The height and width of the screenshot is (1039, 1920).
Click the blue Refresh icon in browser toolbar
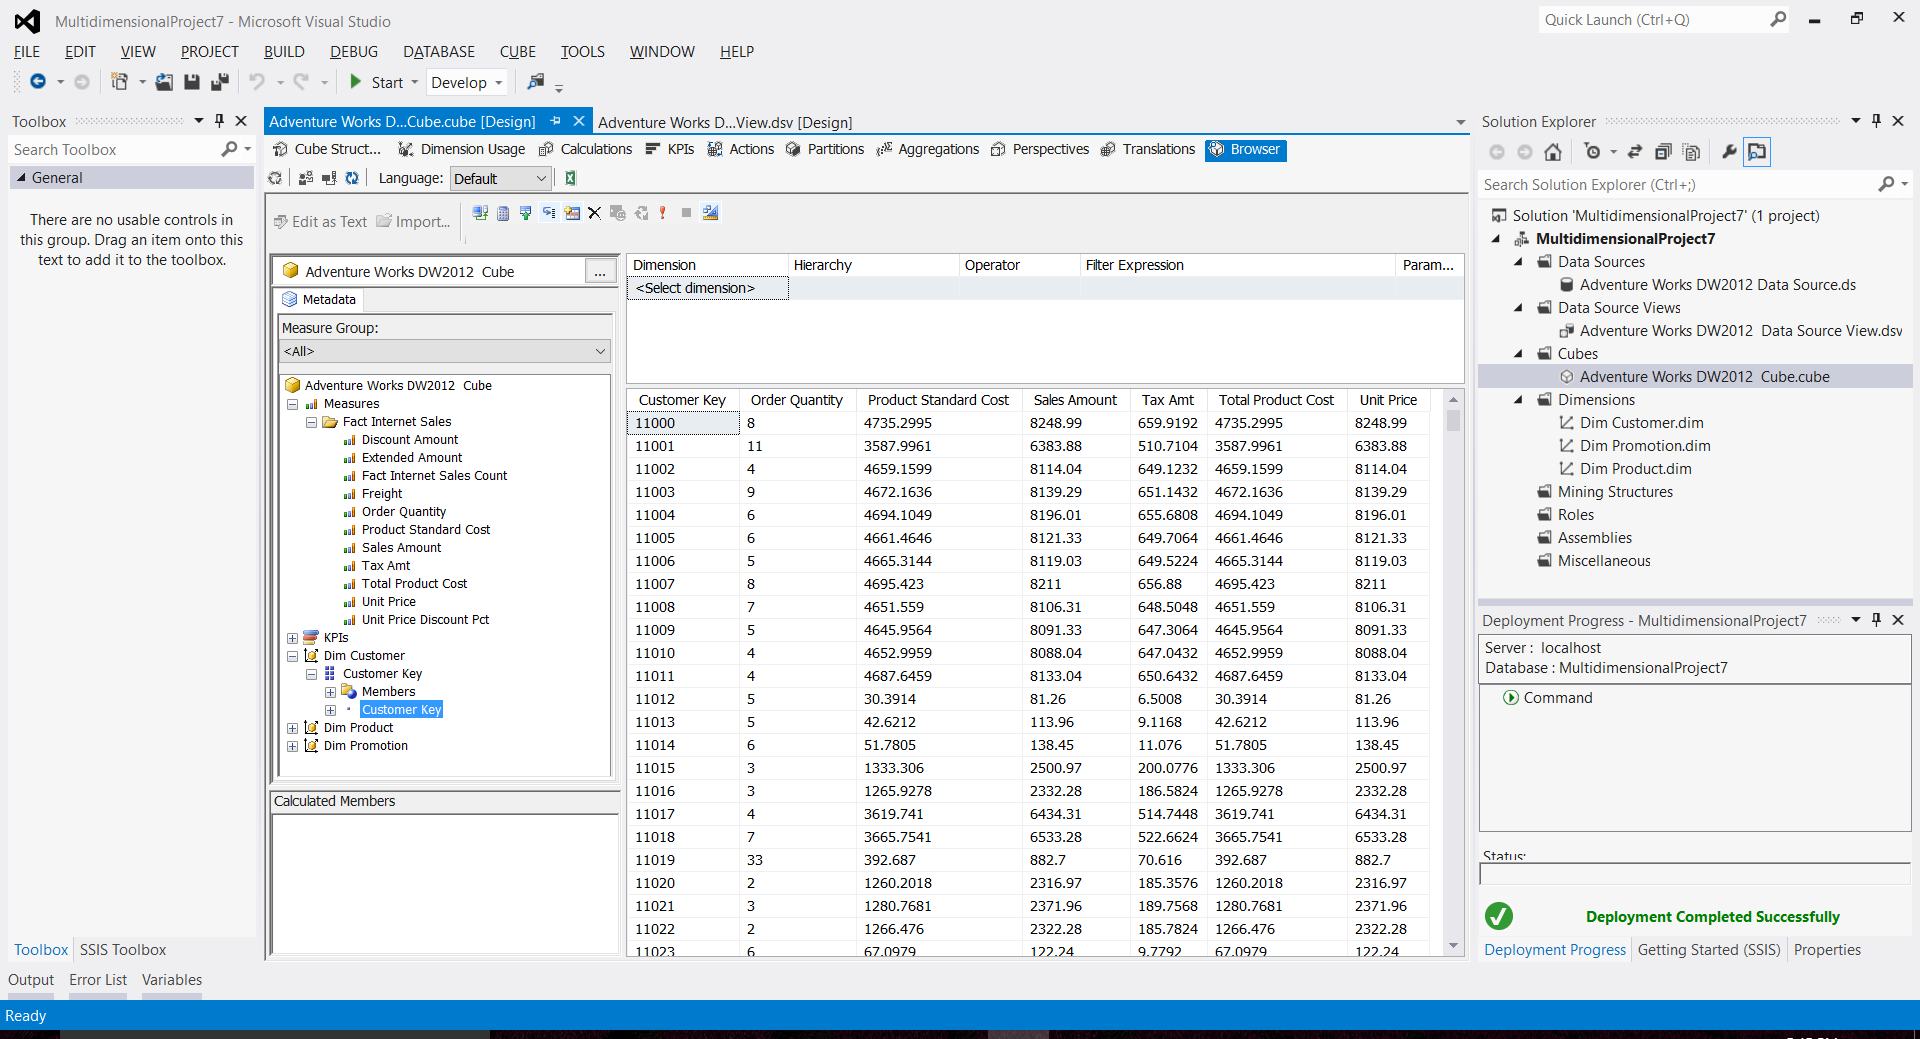coord(352,178)
